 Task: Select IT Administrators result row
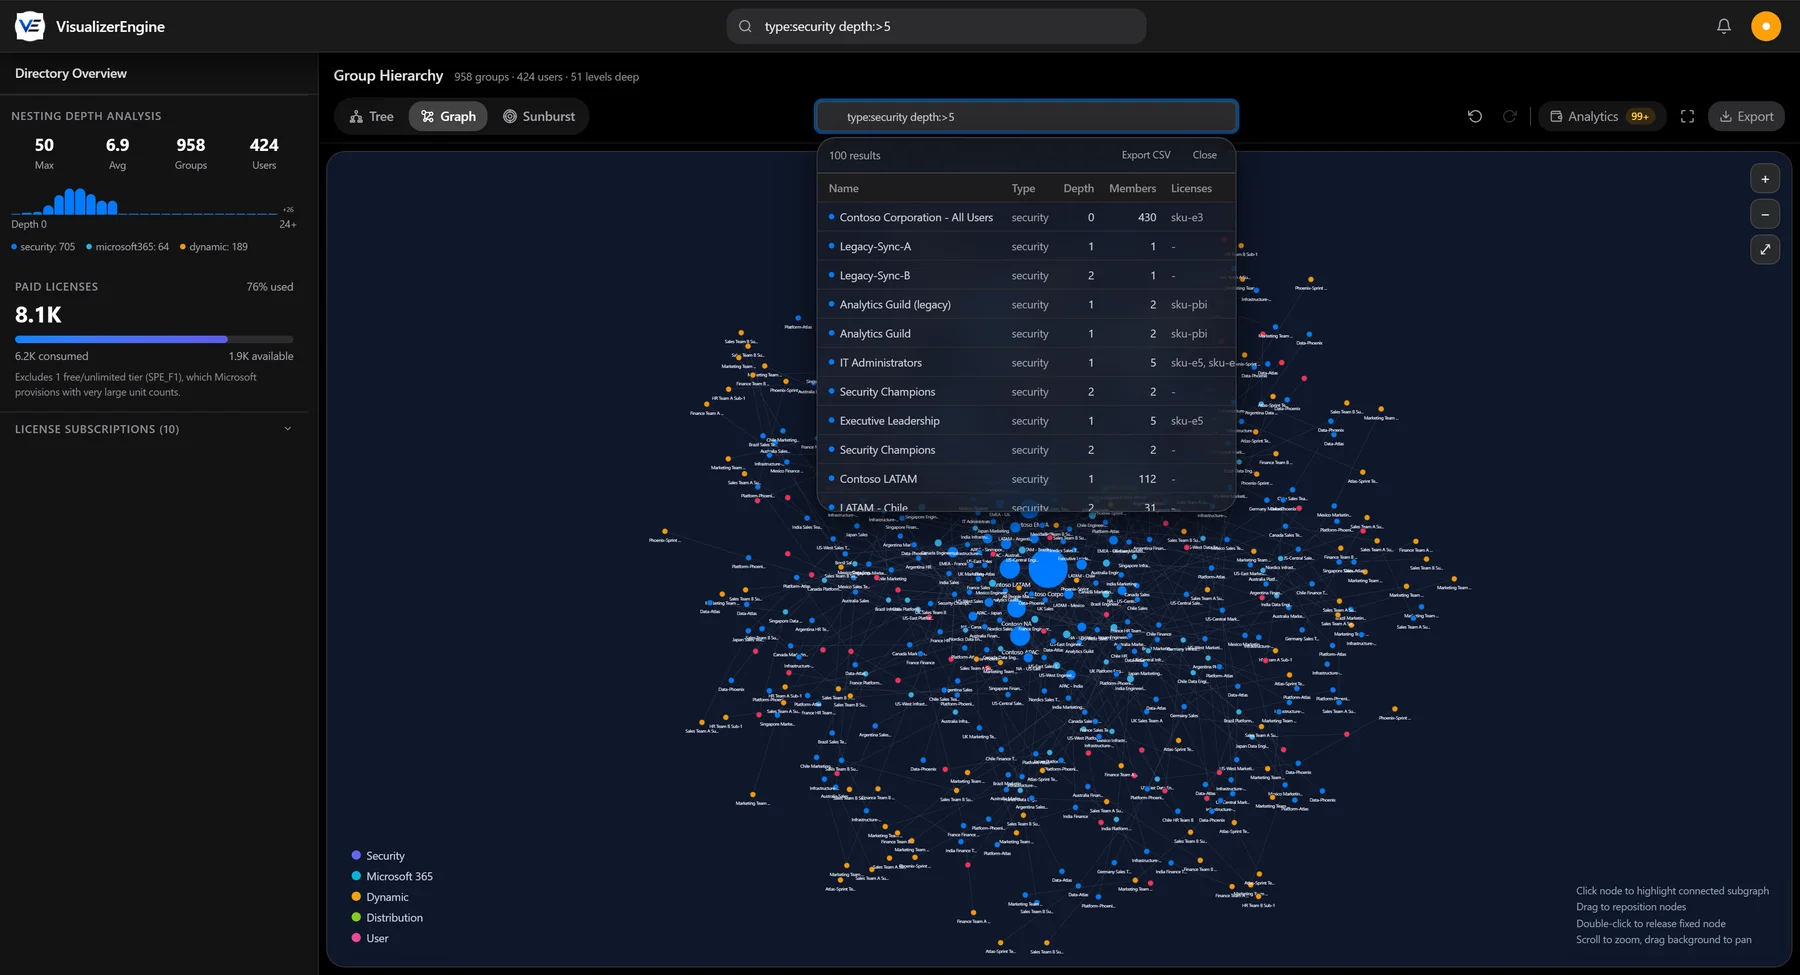[x=1026, y=363]
